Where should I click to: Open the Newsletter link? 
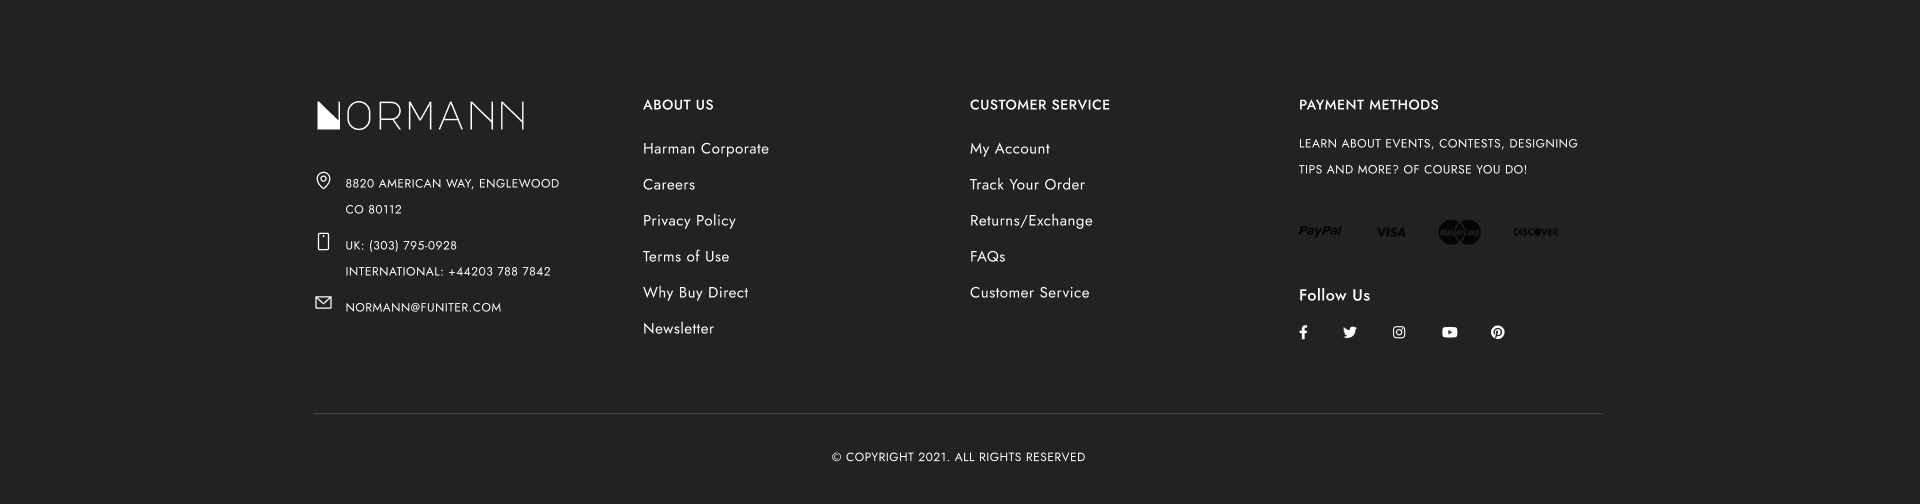[x=678, y=329]
